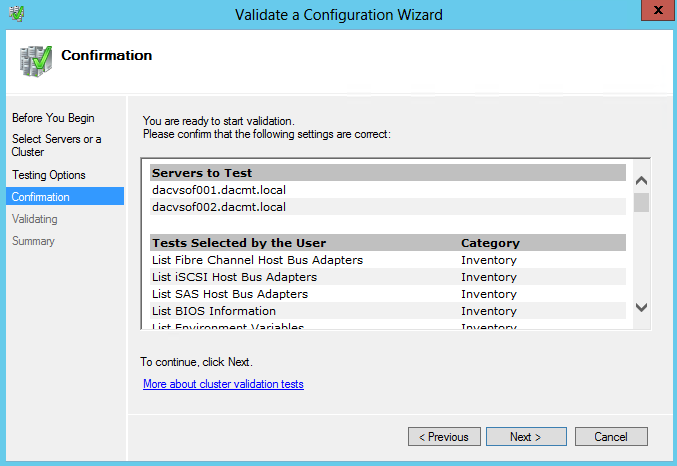
Task: Click the wizard title bar icon
Action: [x=16, y=14]
